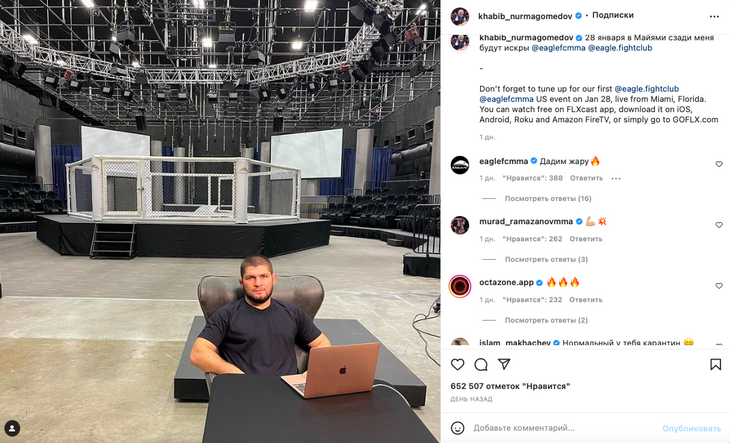Expand 2 replies under octazone.app comment

546,321
